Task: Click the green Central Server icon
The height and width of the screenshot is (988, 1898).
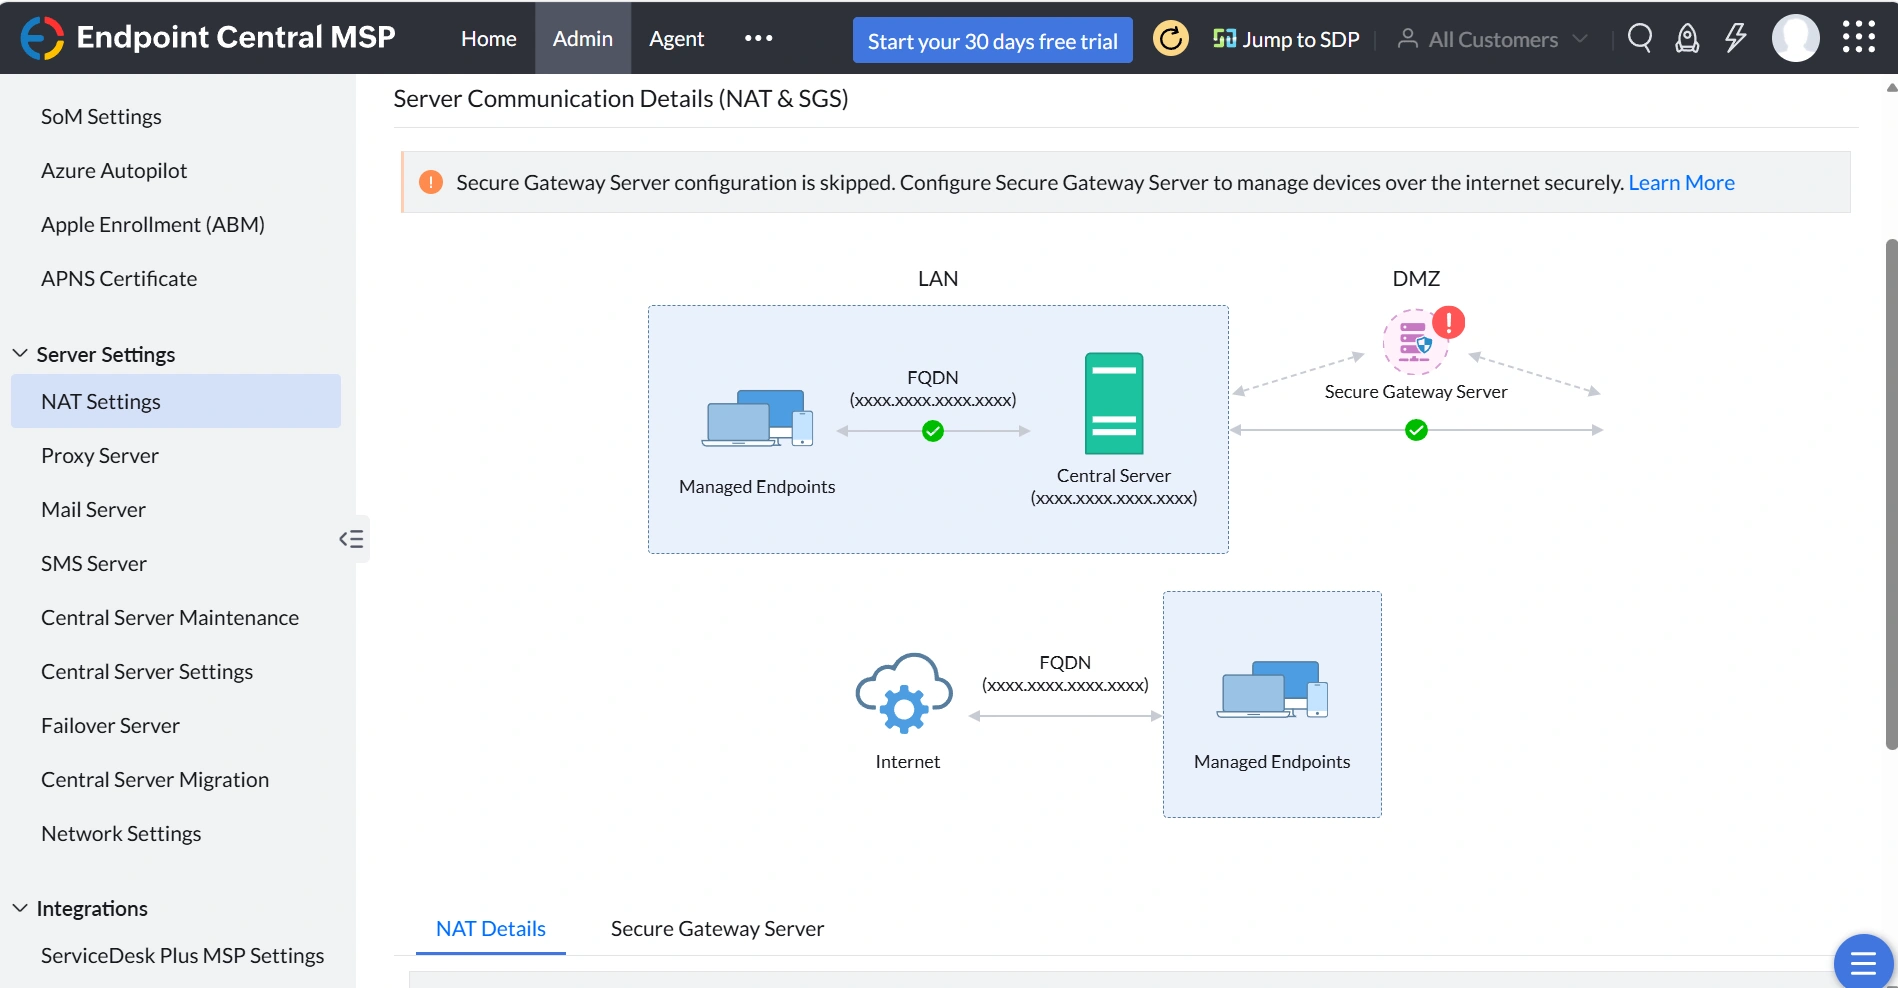Action: pyautogui.click(x=1114, y=404)
